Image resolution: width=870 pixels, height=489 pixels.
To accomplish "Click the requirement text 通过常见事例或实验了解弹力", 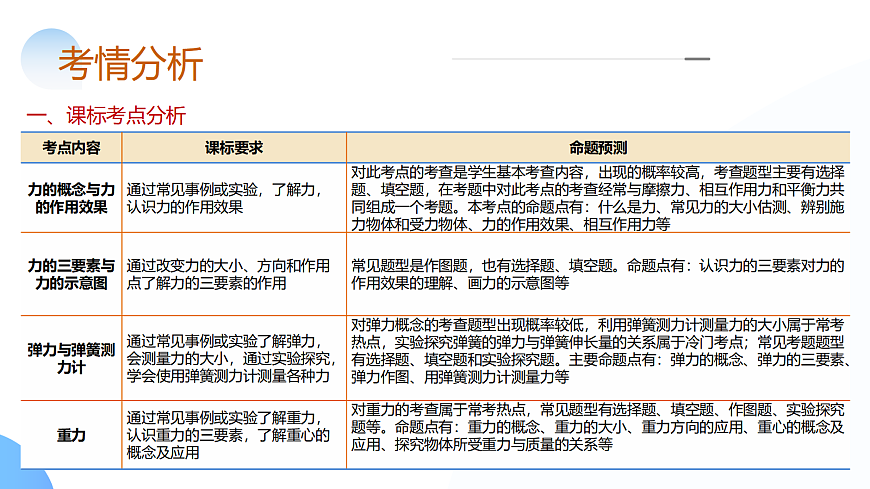I will 231,359.
